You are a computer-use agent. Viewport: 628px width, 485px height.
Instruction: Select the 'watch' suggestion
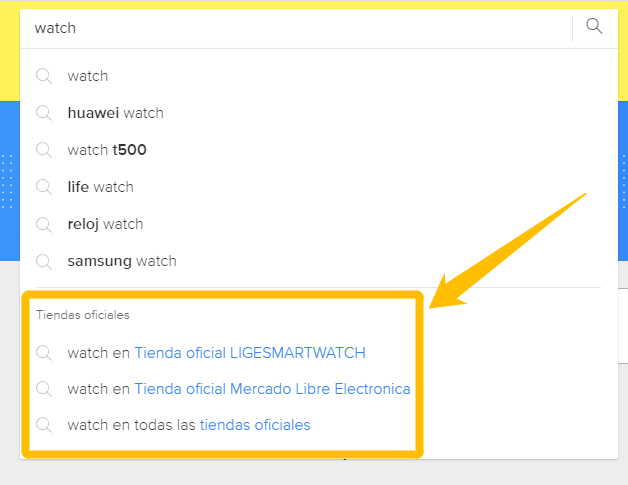[x=88, y=76]
